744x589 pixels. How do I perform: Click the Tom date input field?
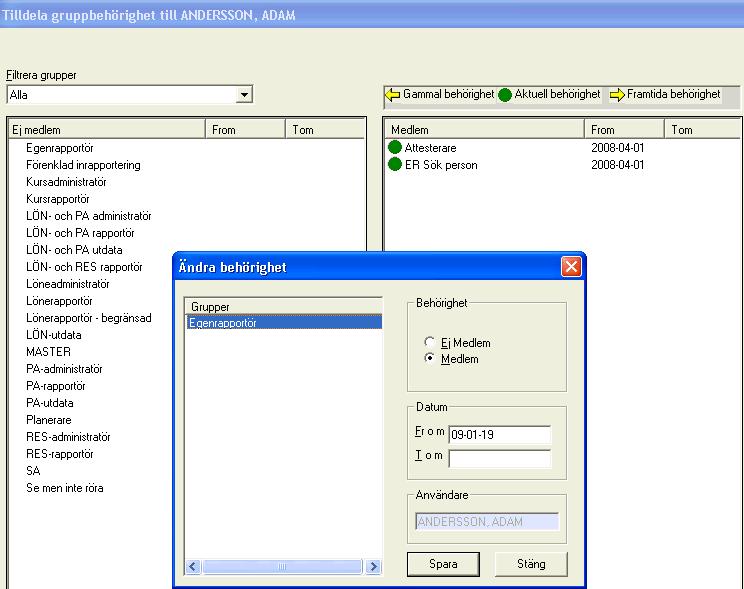click(500, 458)
